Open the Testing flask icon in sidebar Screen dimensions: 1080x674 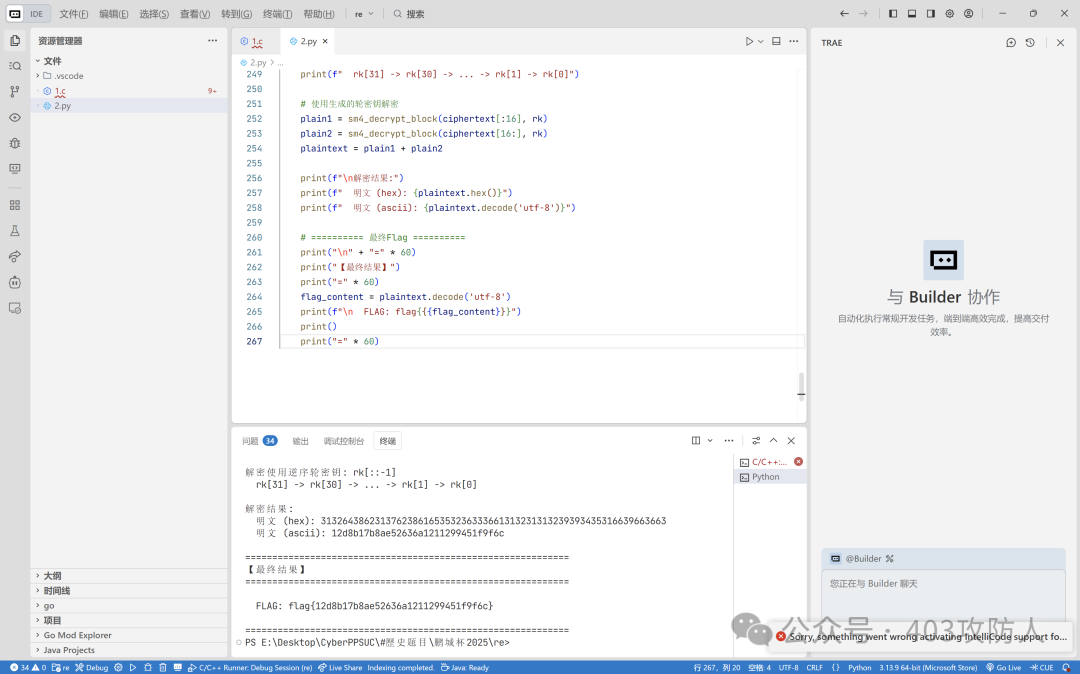[x=15, y=230]
